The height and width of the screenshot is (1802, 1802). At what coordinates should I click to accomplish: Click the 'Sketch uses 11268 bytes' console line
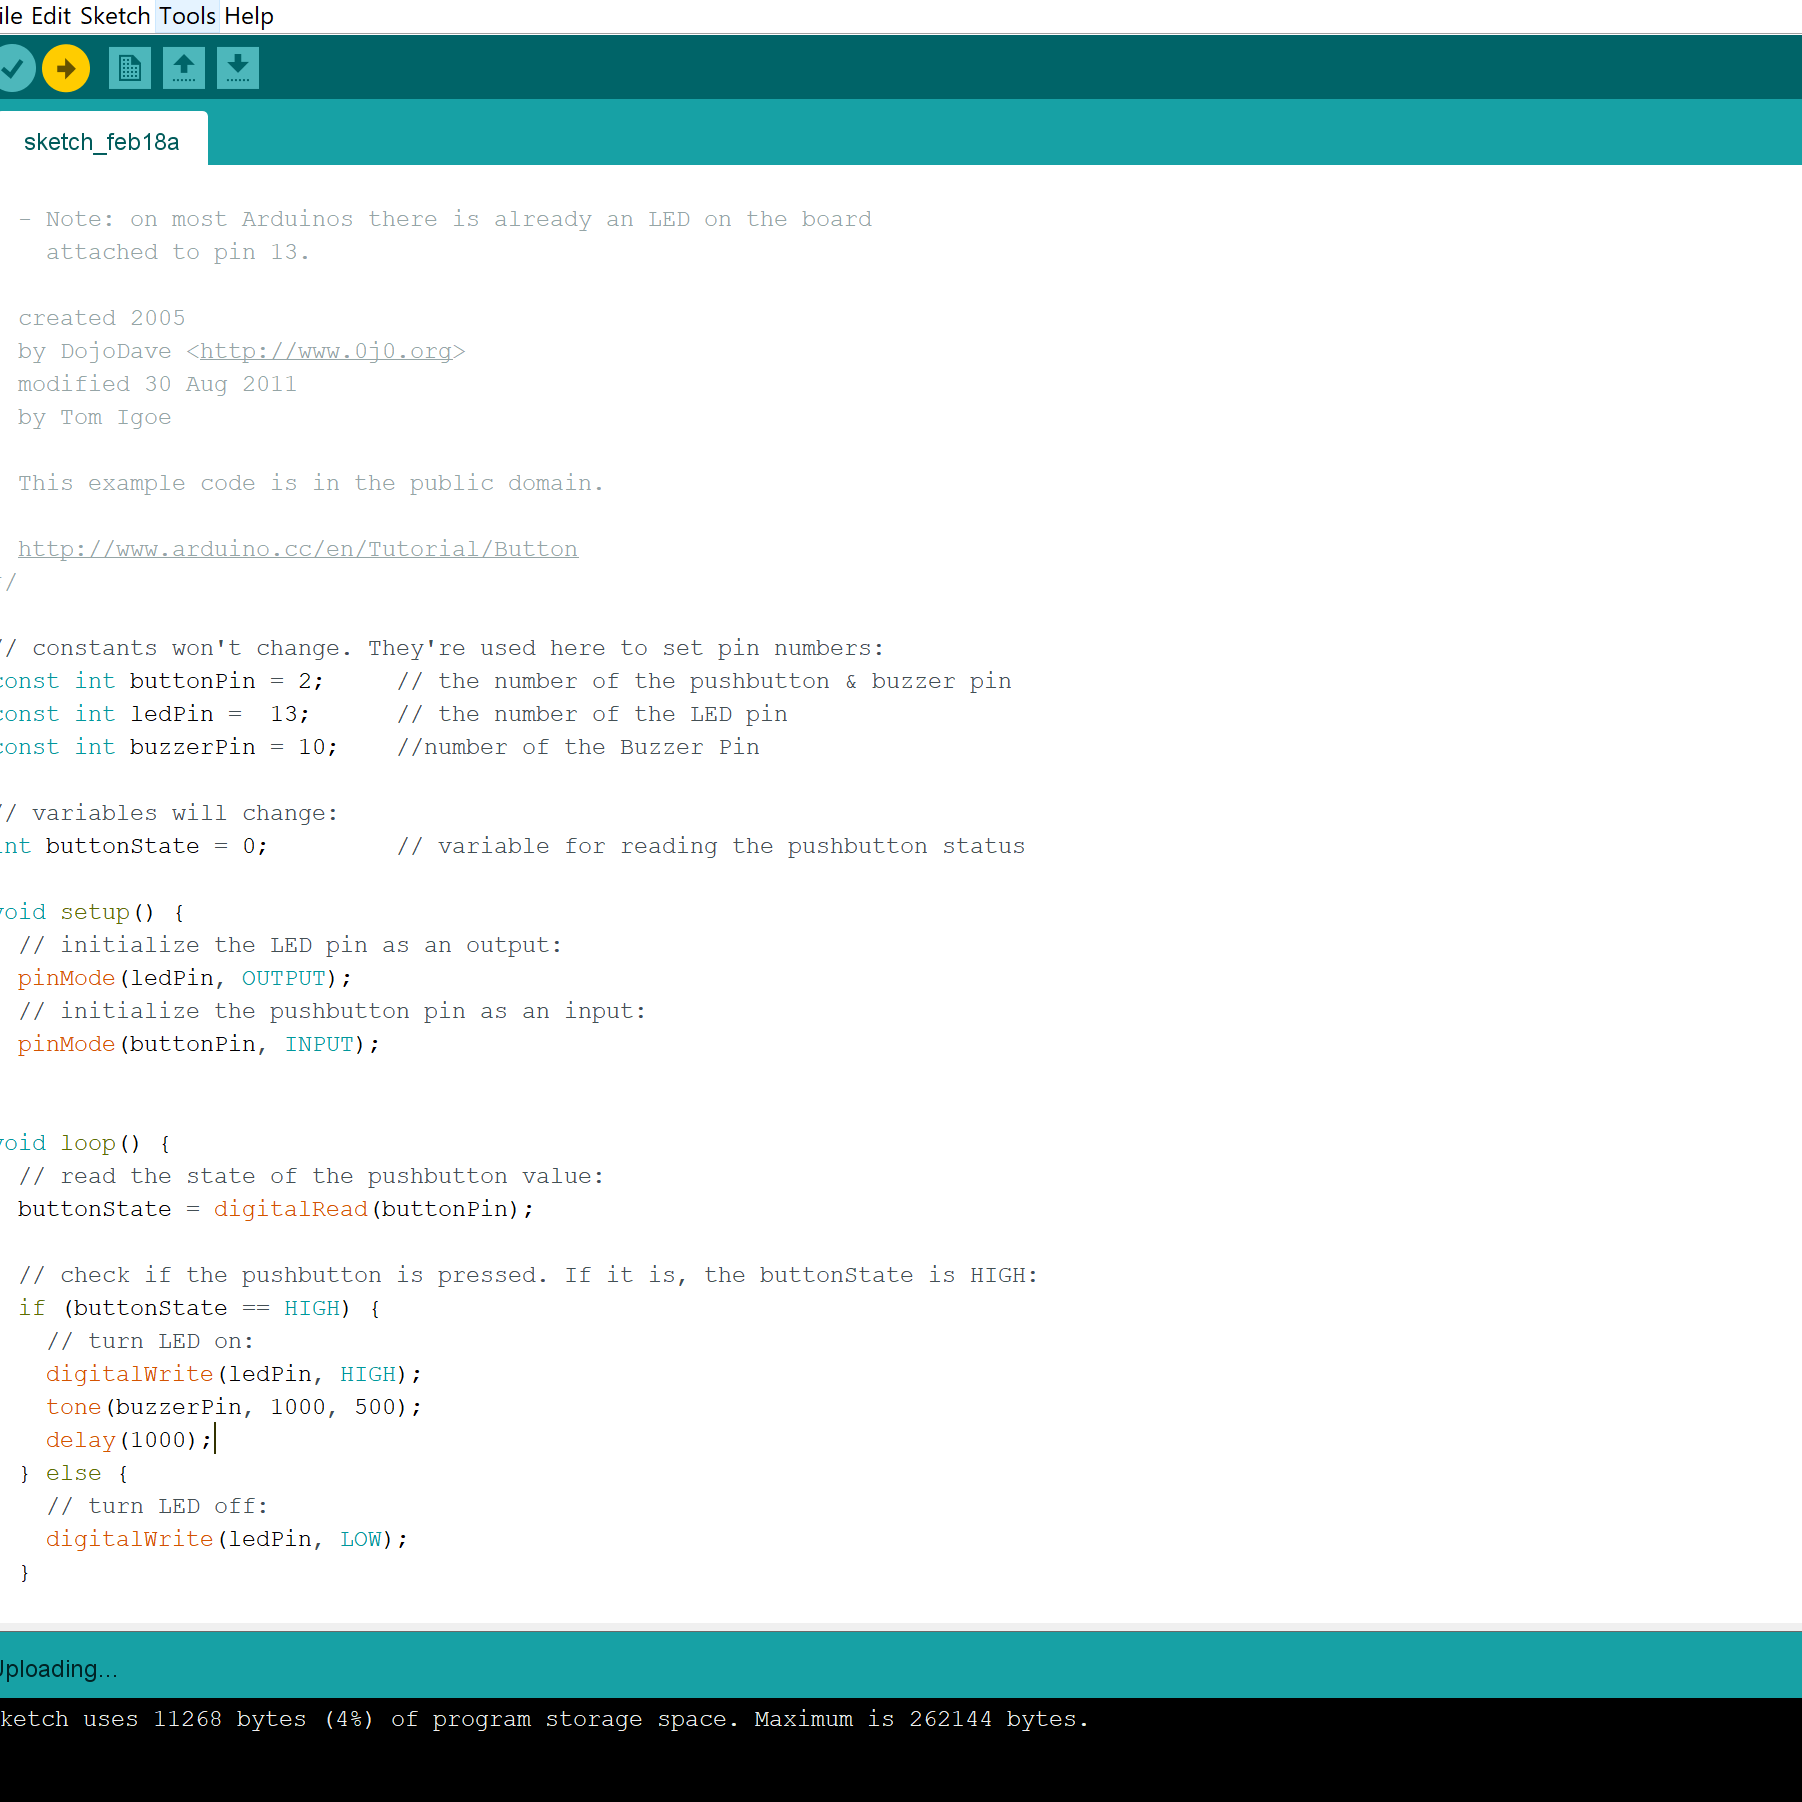(x=543, y=1719)
